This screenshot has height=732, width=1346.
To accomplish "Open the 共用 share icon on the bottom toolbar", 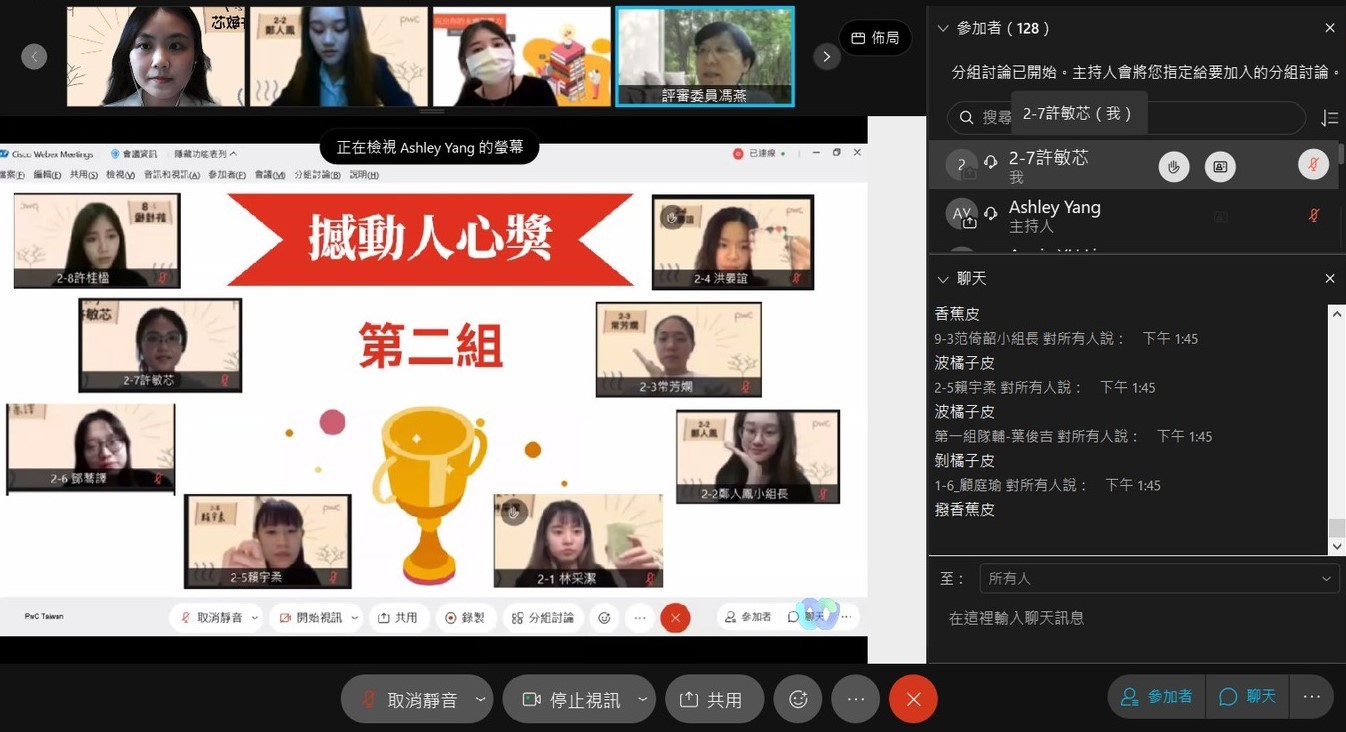I will point(714,698).
